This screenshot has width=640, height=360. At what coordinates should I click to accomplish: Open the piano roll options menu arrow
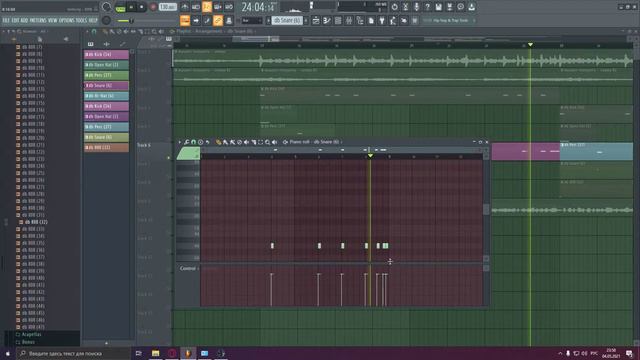coord(180,142)
